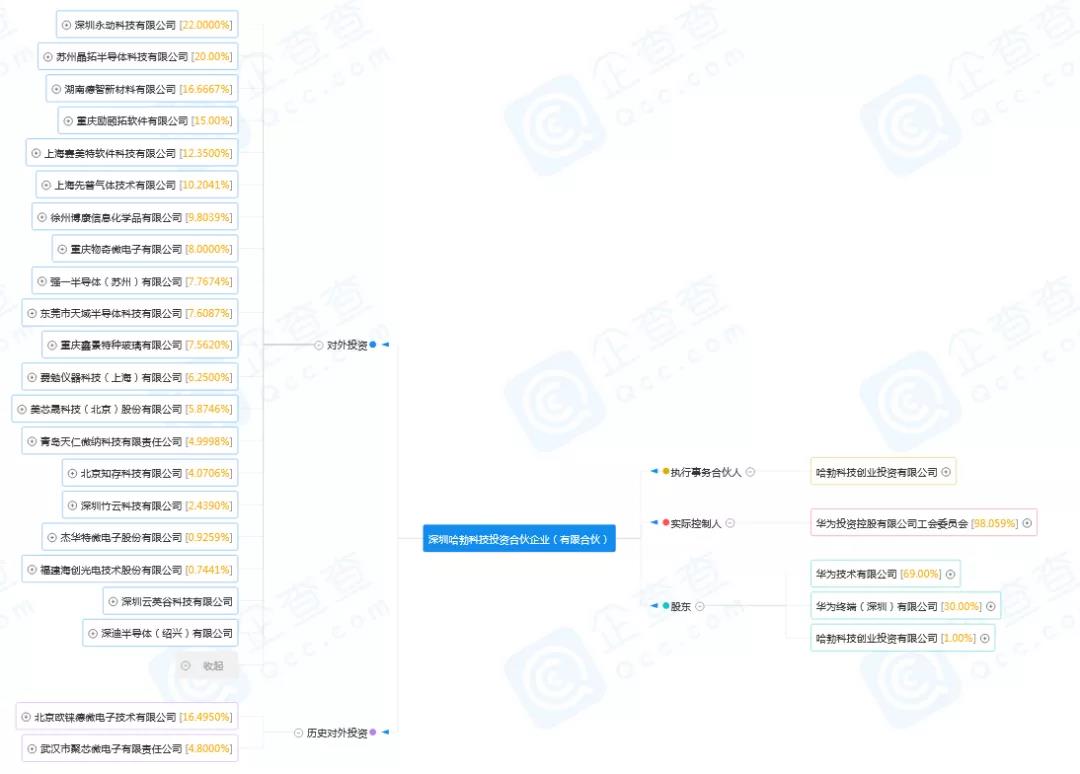Click the expand icon after 华为投资控股有限公司工会委员会
Screen dimensions: 1080x774
point(1025,522)
